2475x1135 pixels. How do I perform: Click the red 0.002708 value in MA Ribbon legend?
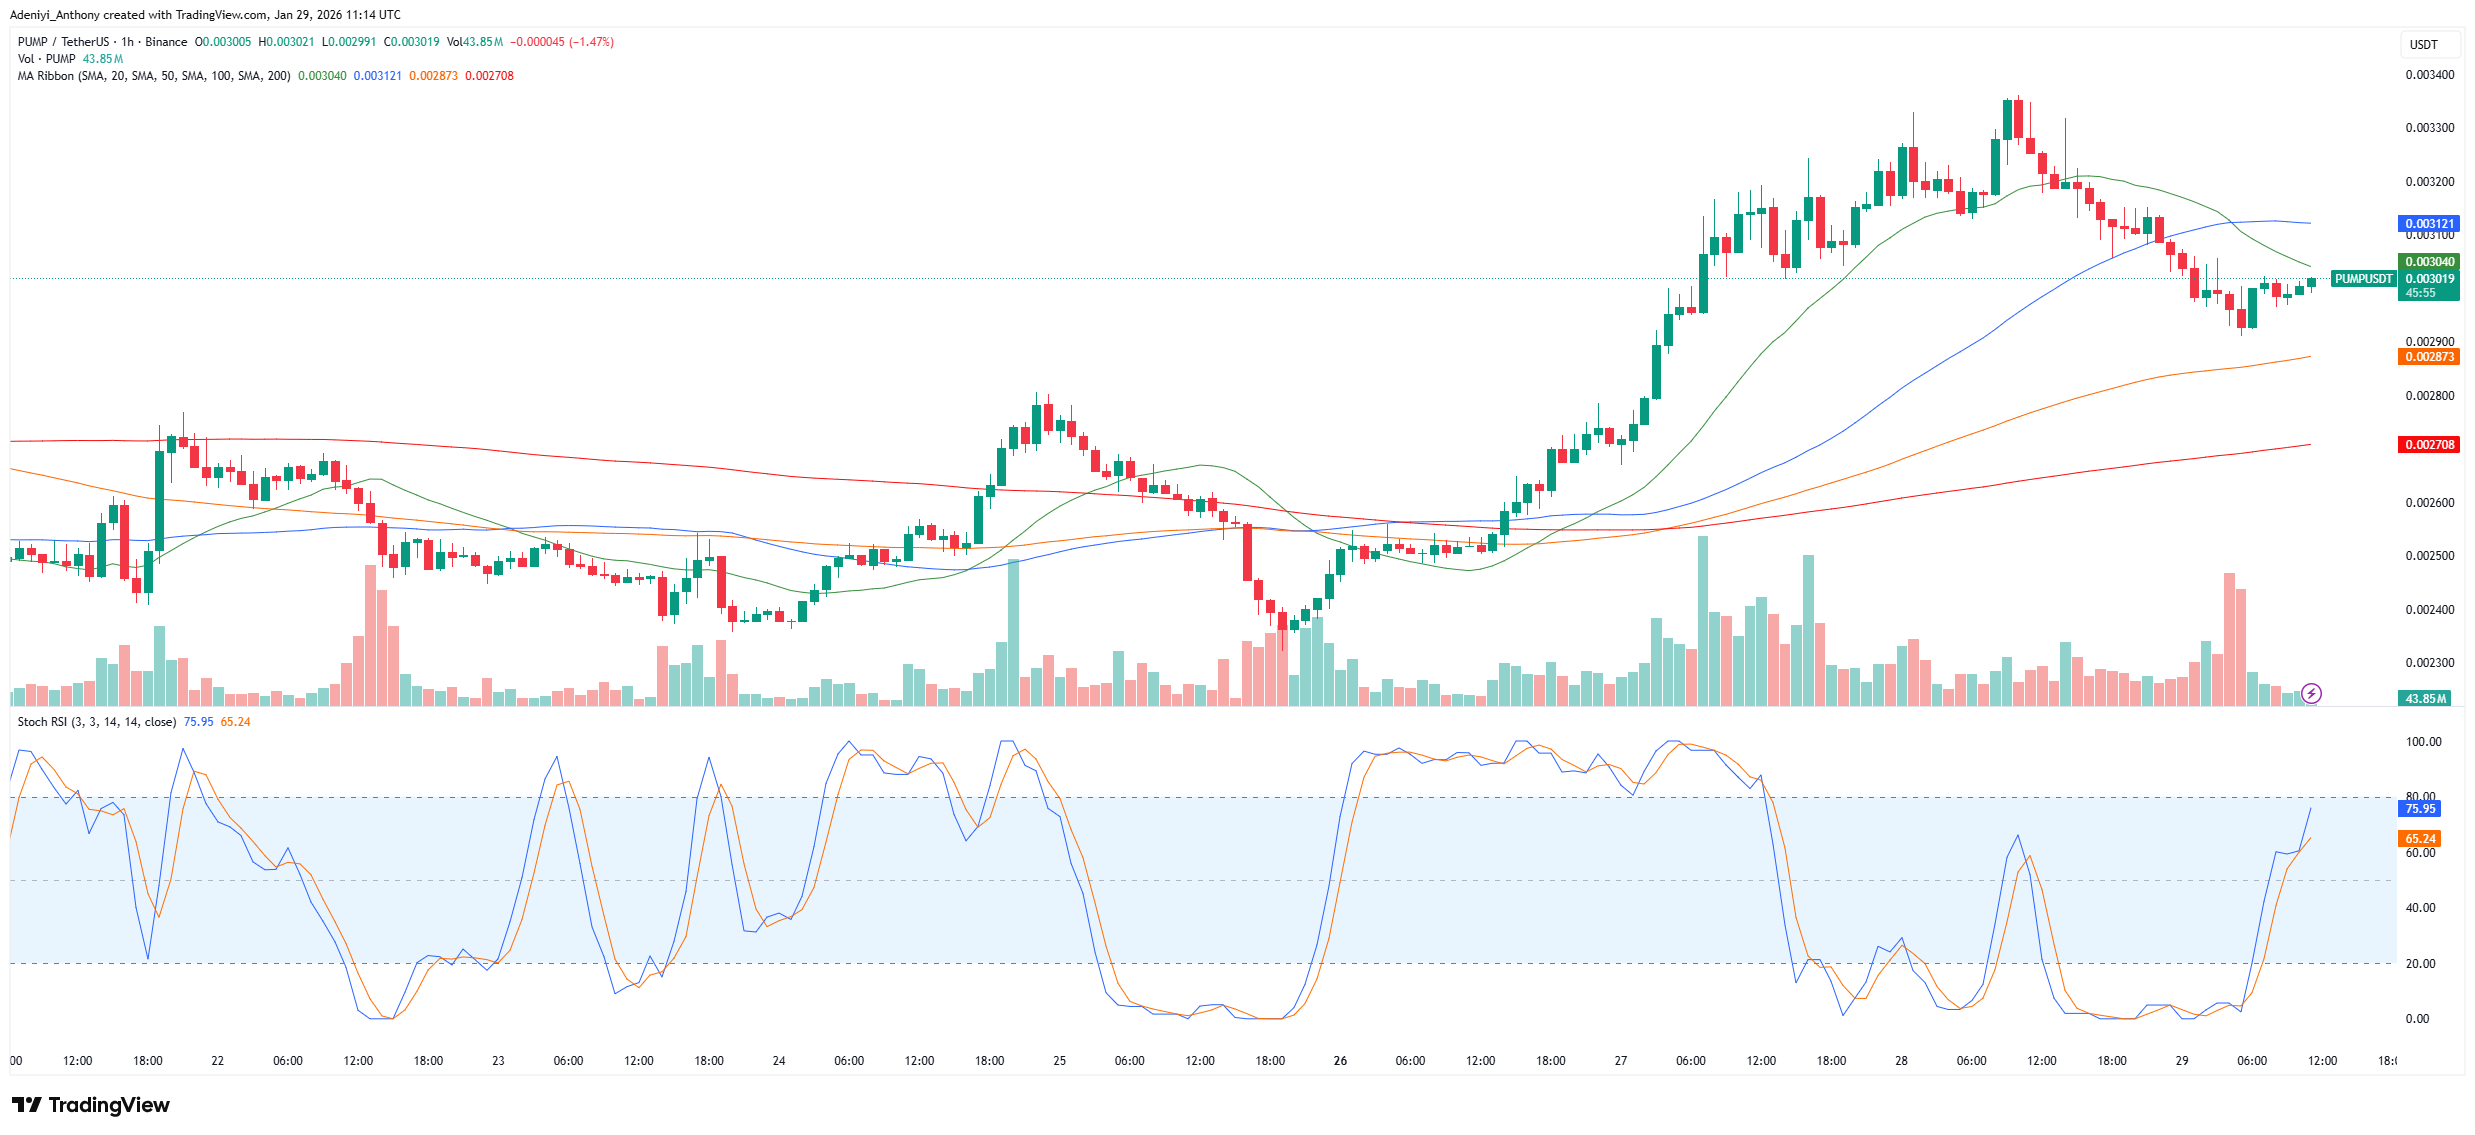click(x=489, y=76)
